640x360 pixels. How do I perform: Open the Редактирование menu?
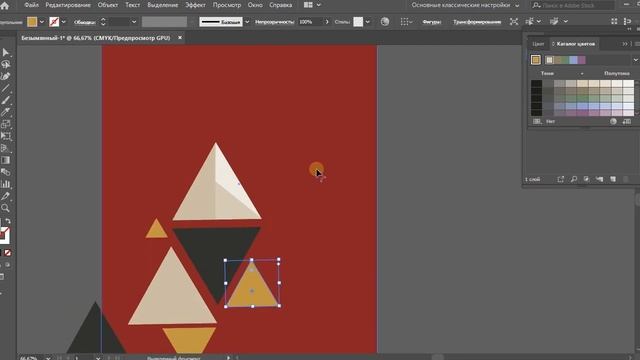[x=68, y=5]
